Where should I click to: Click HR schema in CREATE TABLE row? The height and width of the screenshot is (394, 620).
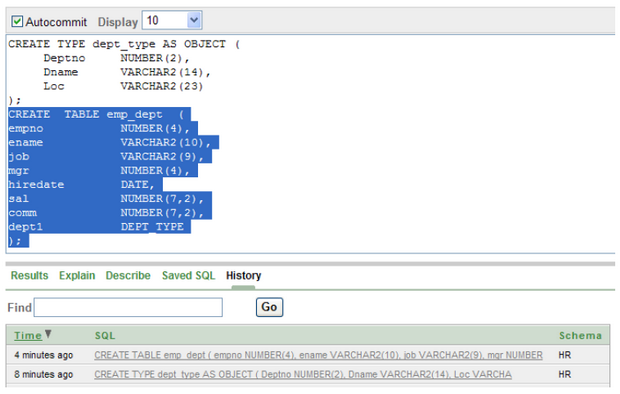click(565, 355)
